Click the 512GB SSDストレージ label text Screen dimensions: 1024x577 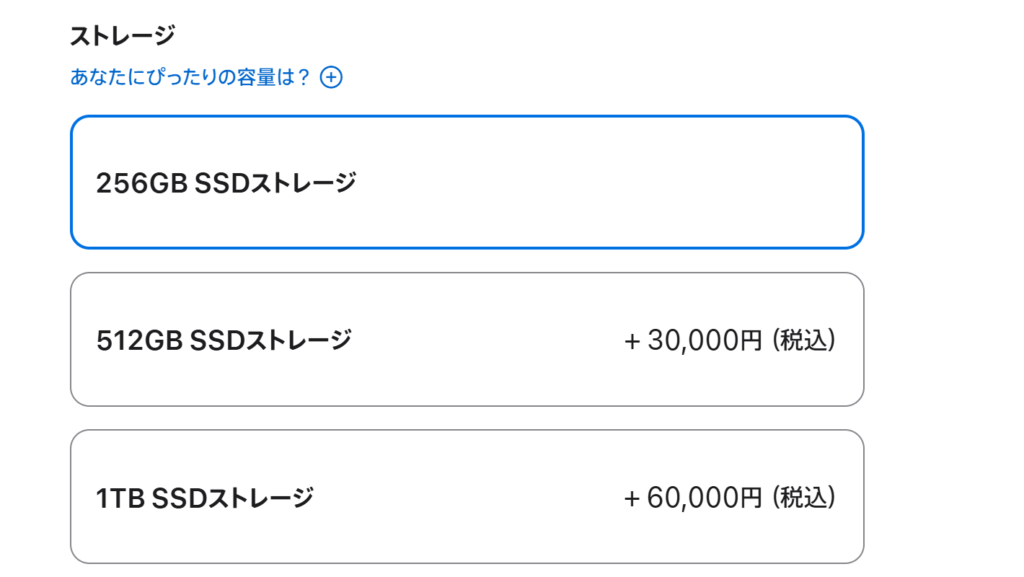tap(224, 340)
